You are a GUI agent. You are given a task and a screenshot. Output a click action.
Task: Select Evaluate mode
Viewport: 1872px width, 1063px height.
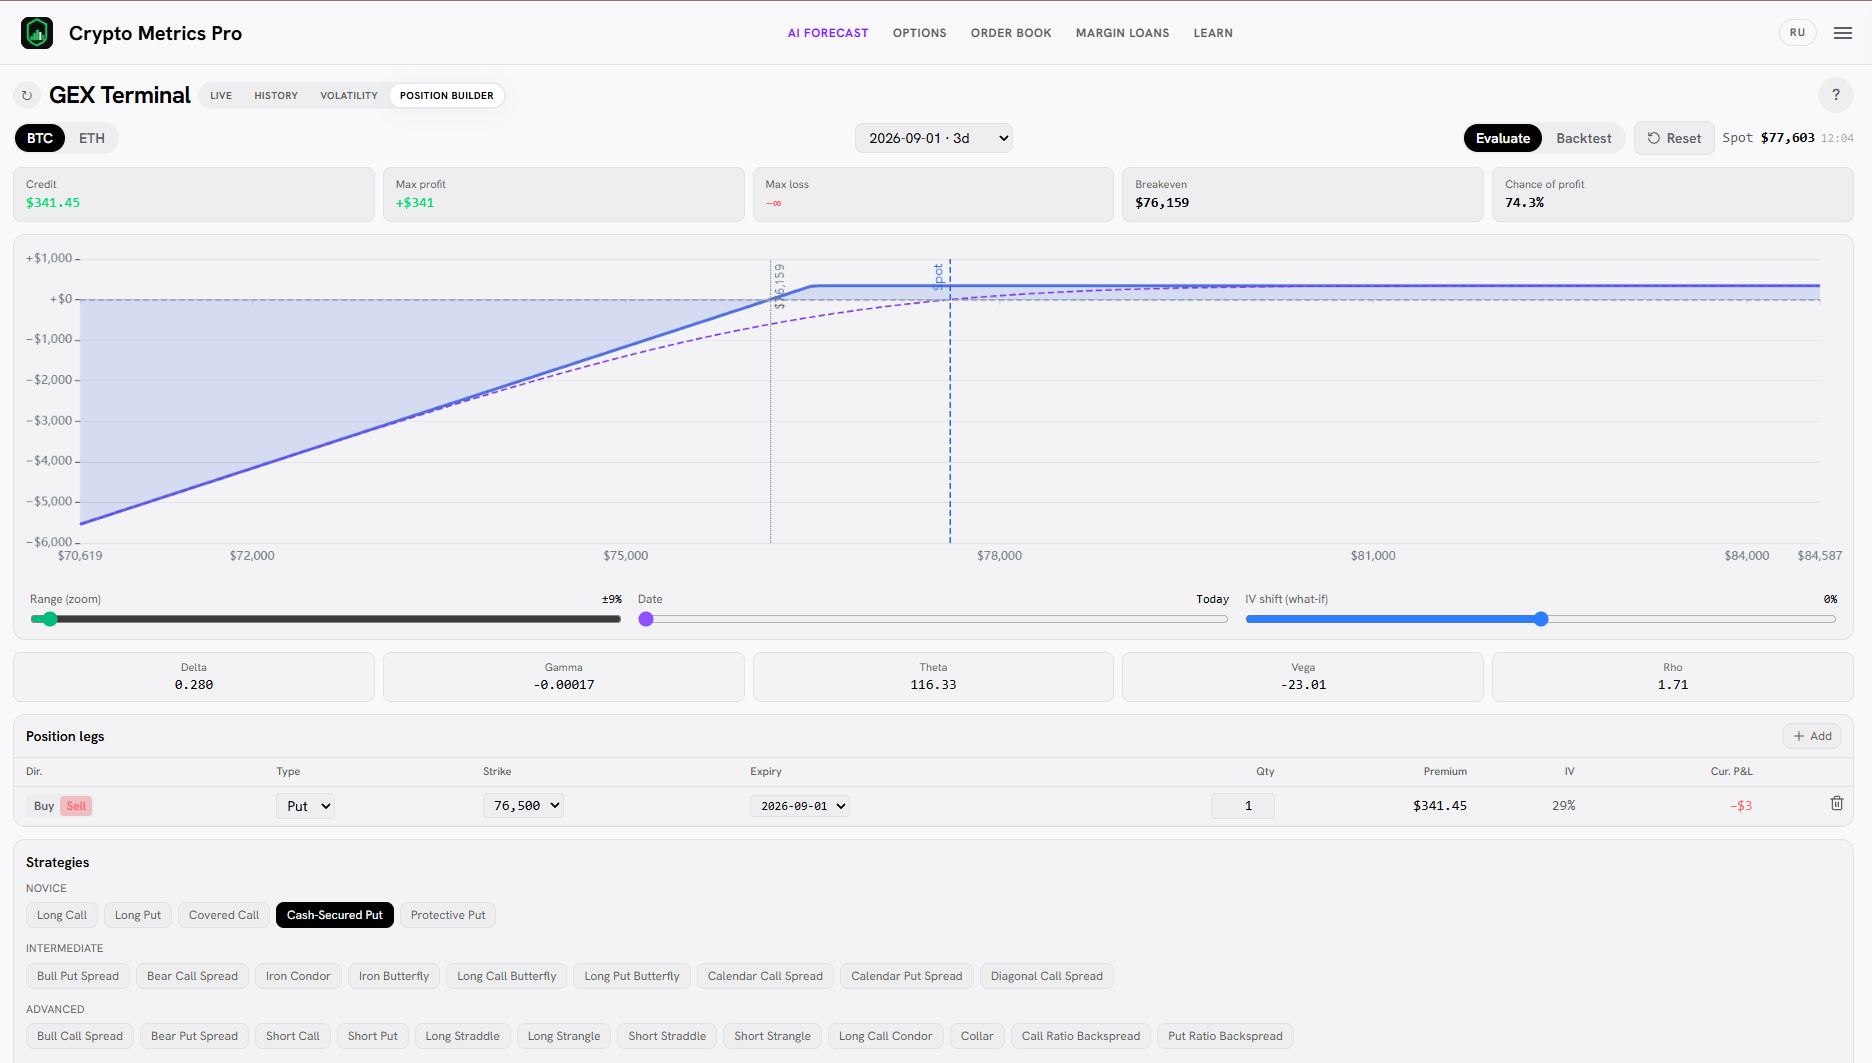click(x=1503, y=138)
